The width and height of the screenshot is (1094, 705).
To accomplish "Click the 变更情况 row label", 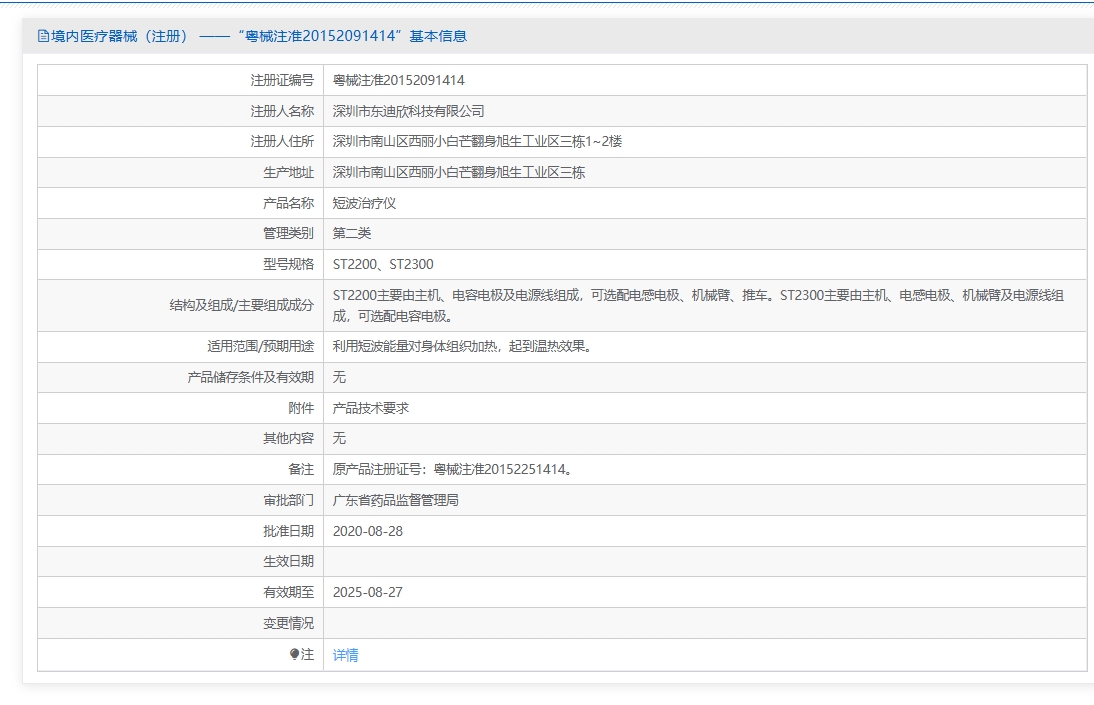I will point(288,623).
